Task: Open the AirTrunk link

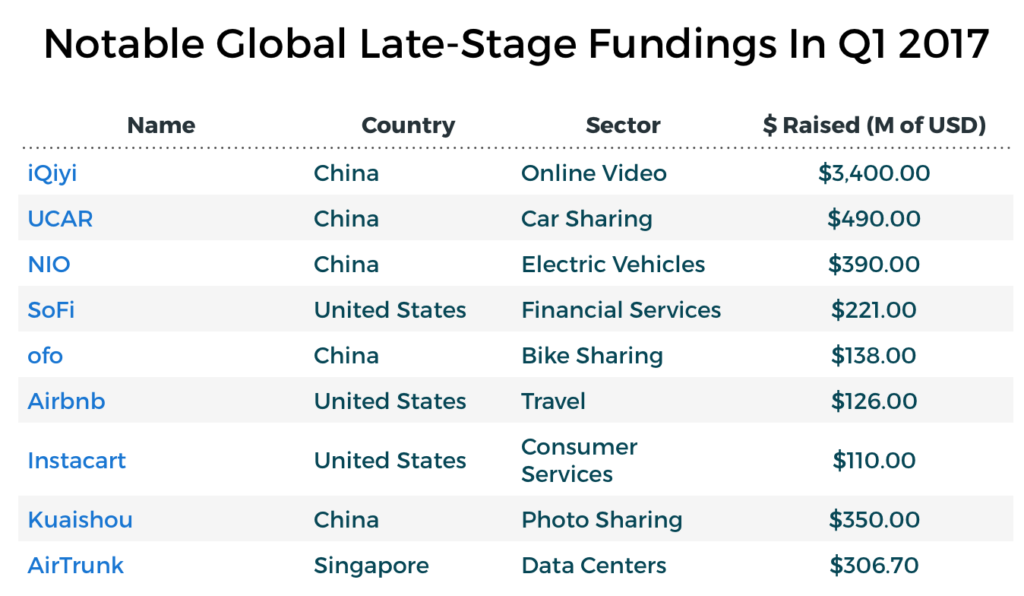Action: point(75,566)
